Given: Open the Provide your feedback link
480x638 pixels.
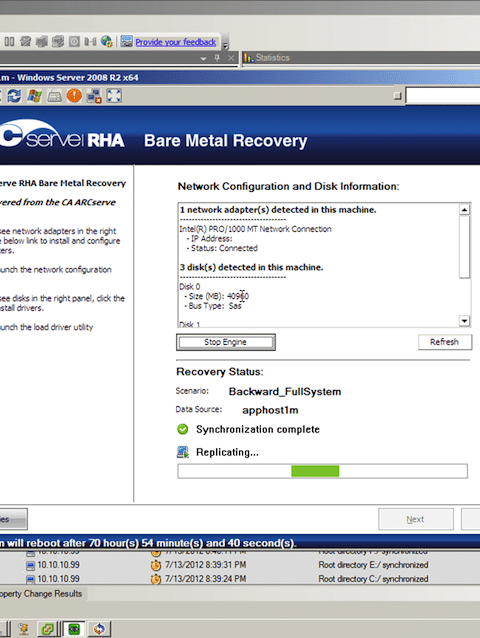Looking at the screenshot, I should coord(175,42).
